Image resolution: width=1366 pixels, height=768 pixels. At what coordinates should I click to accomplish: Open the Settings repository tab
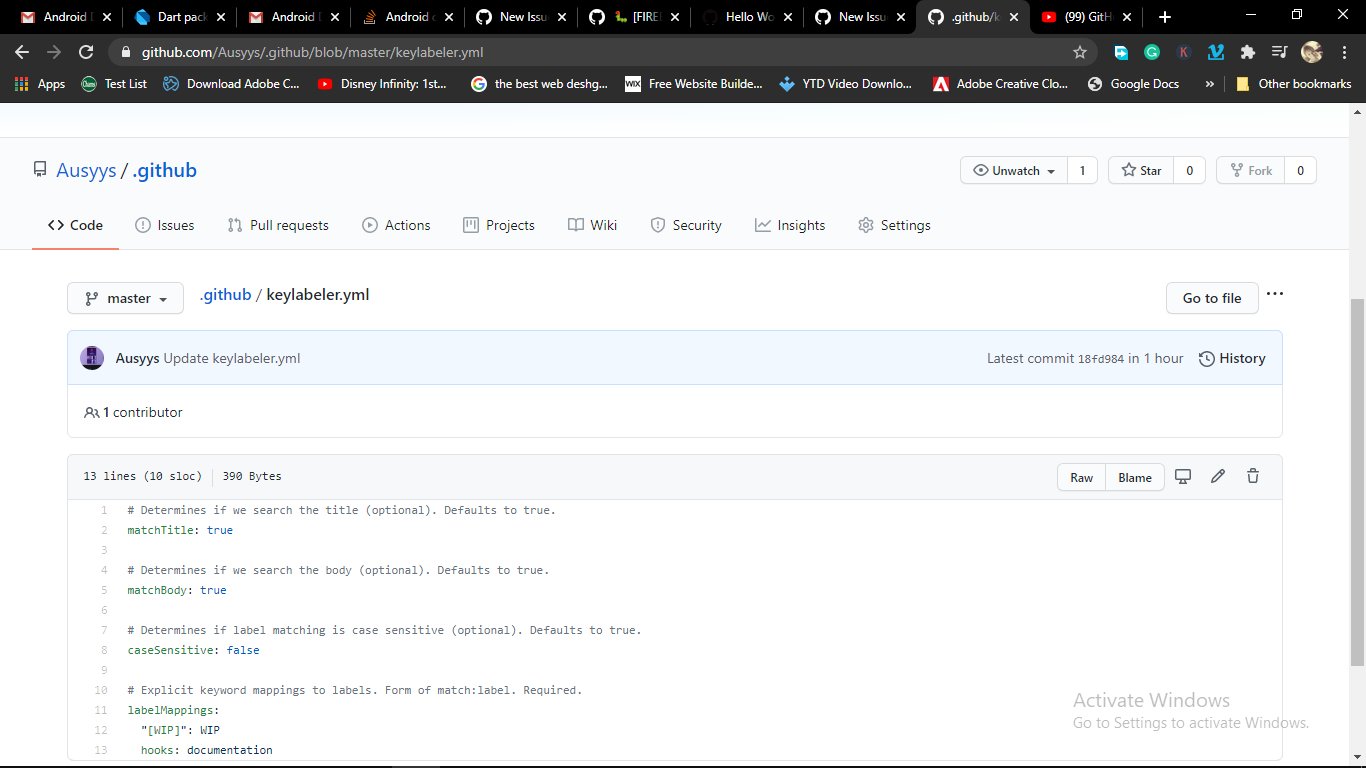(x=894, y=225)
